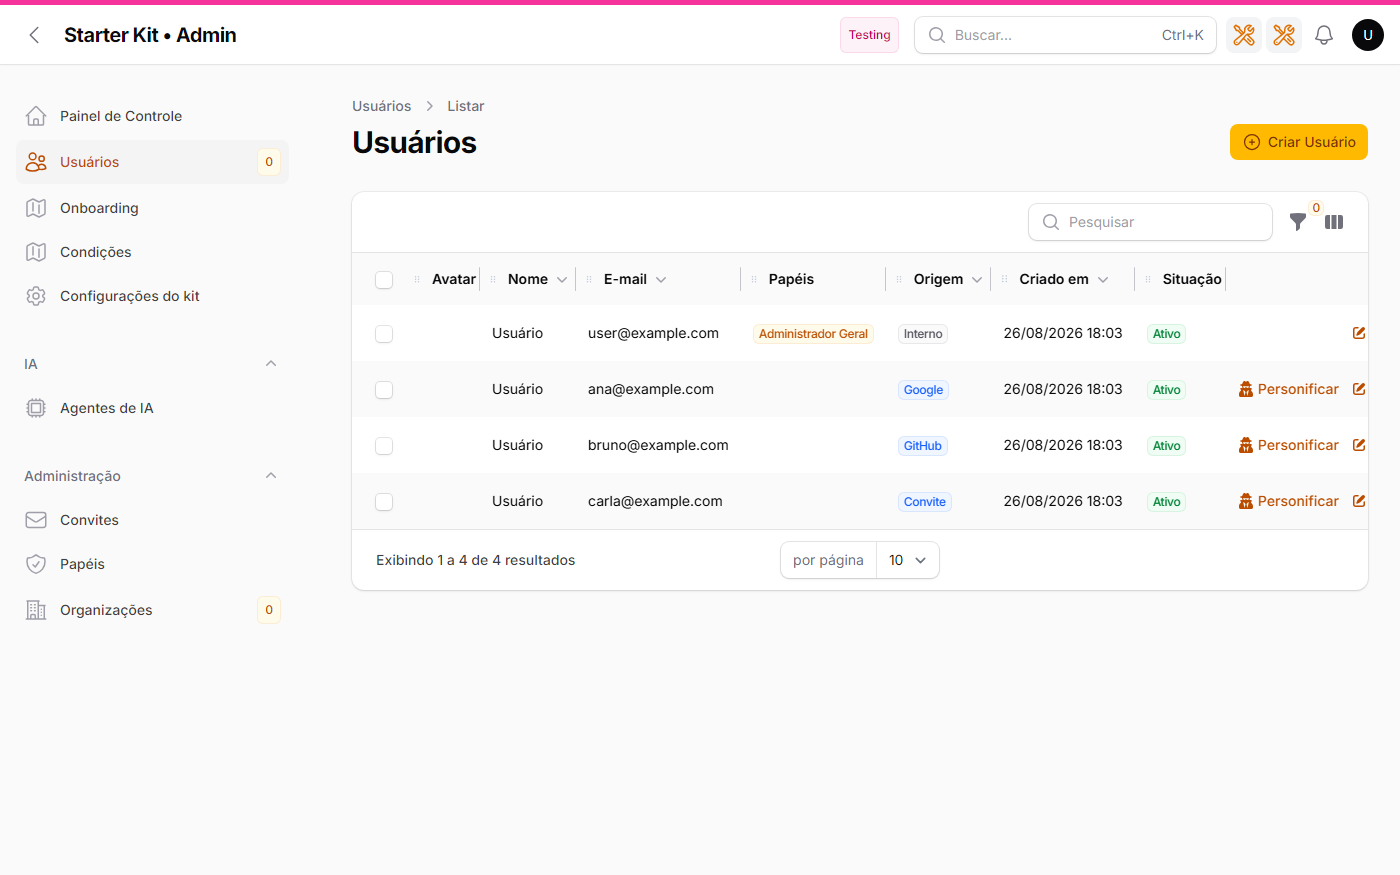The width and height of the screenshot is (1400, 875).
Task: Open Usuários in the sidebar
Action: [152, 162]
